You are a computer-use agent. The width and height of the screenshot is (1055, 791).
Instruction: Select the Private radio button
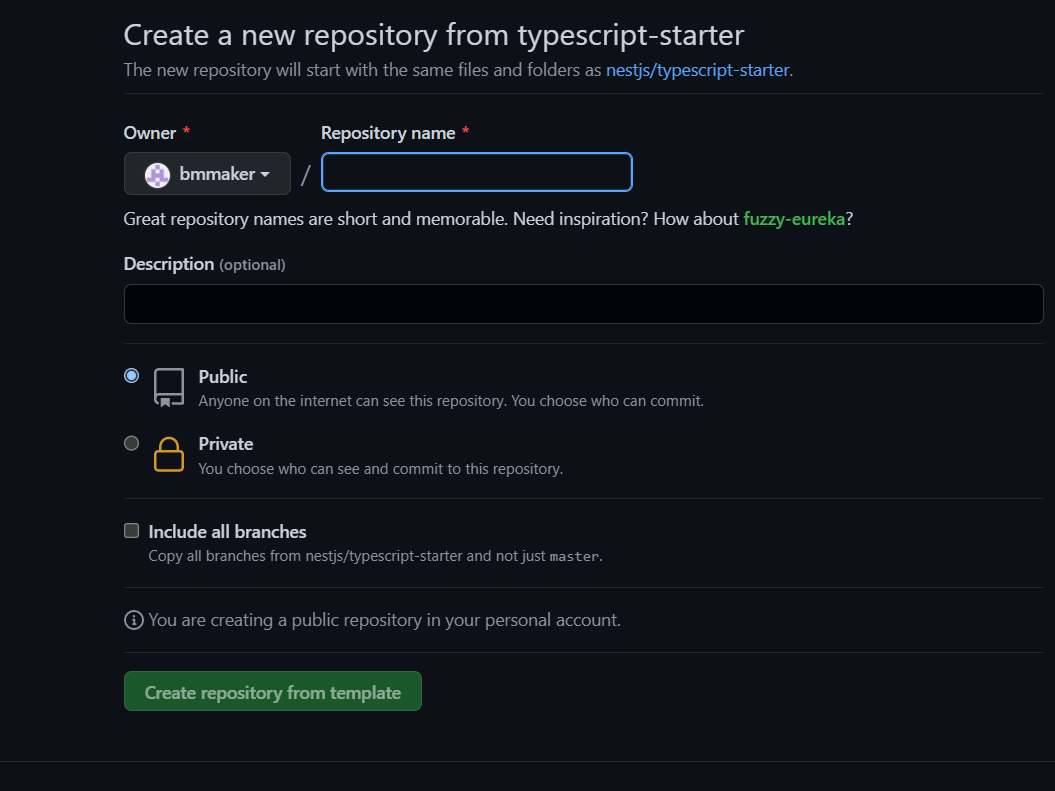tap(132, 443)
